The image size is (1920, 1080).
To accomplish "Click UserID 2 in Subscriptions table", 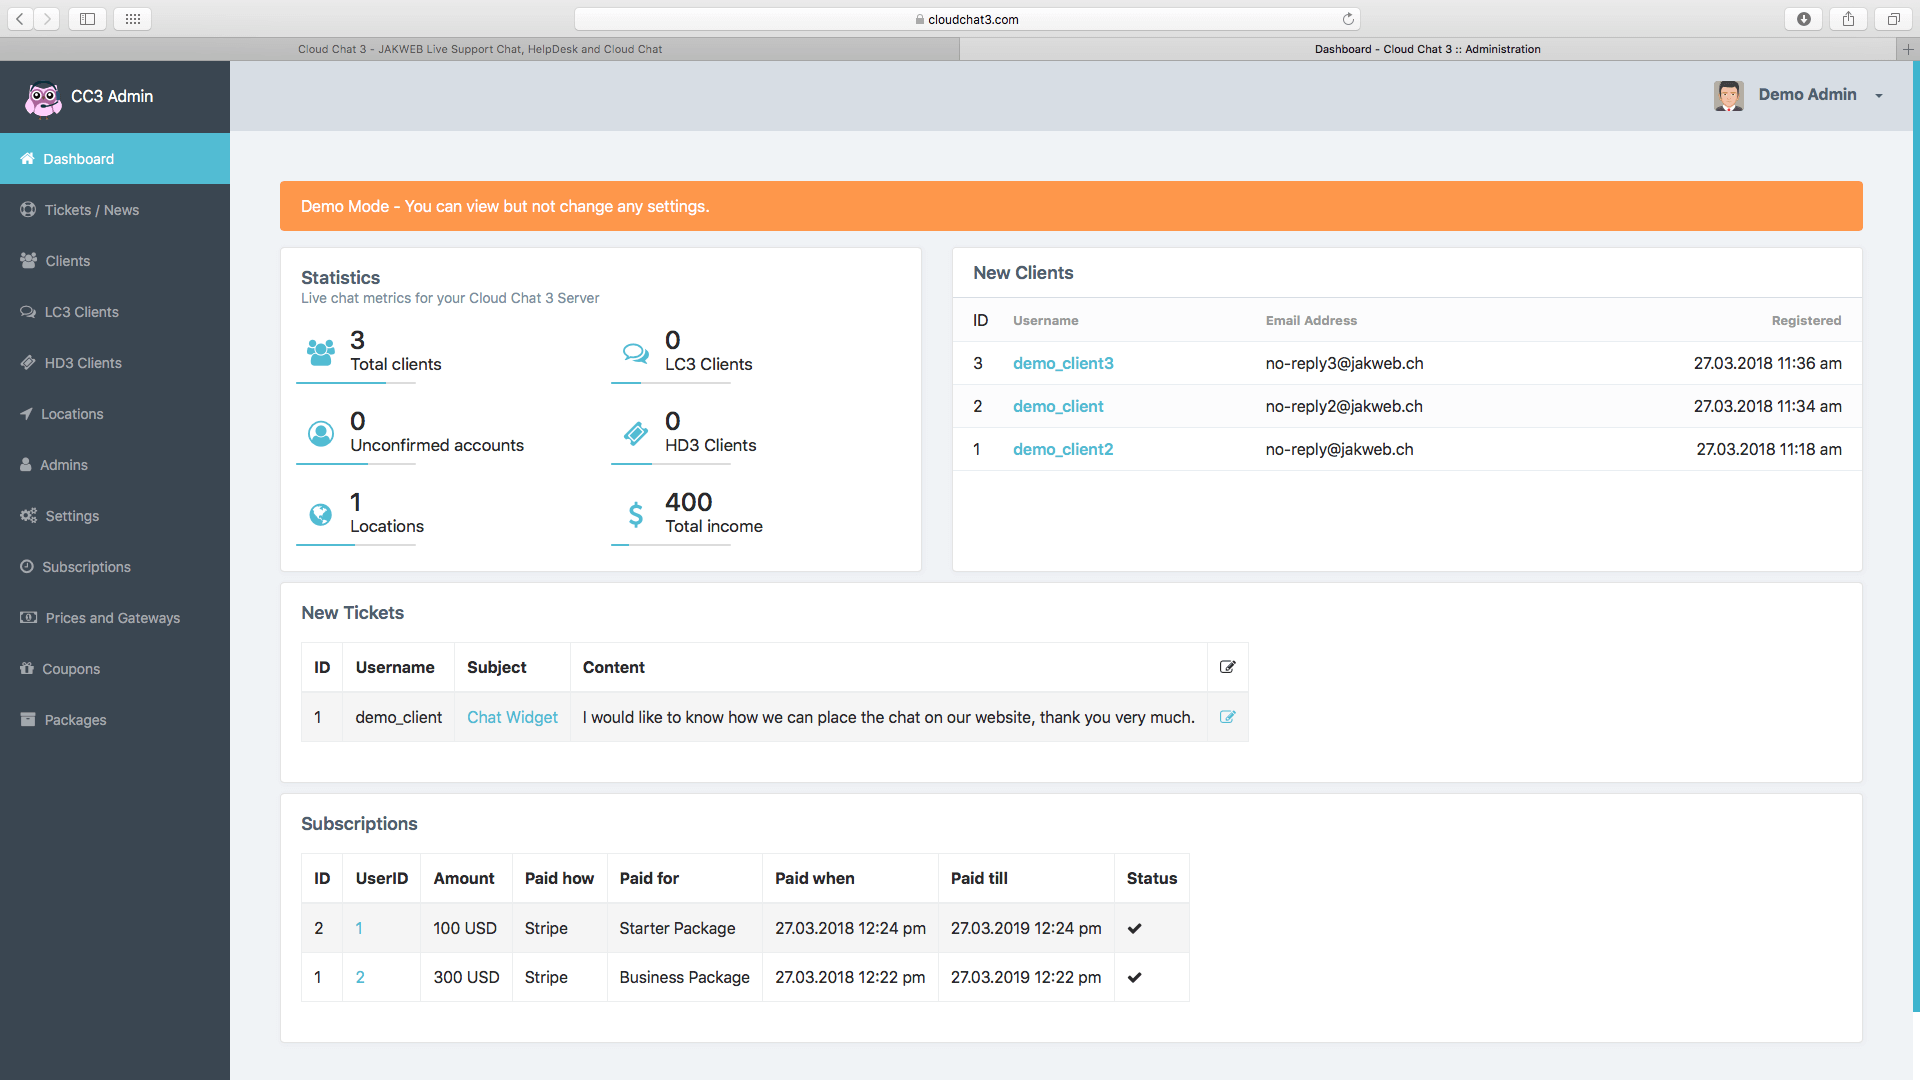I will point(360,977).
